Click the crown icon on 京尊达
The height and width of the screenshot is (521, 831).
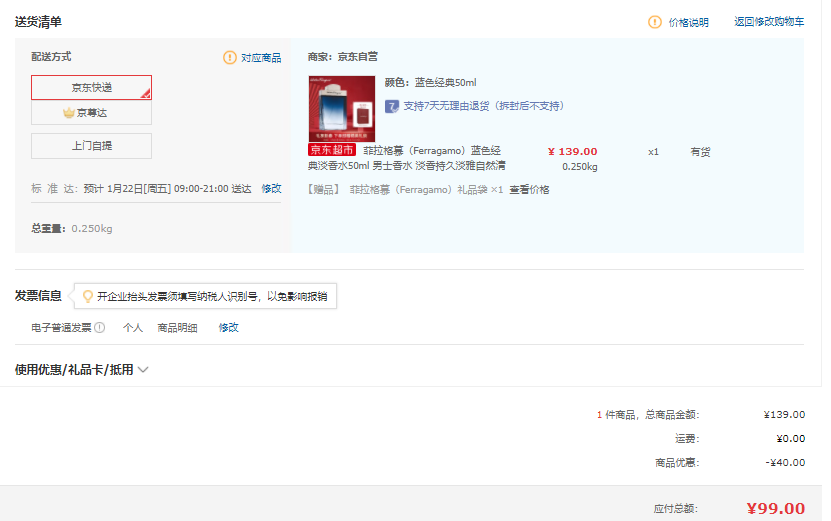(x=68, y=113)
